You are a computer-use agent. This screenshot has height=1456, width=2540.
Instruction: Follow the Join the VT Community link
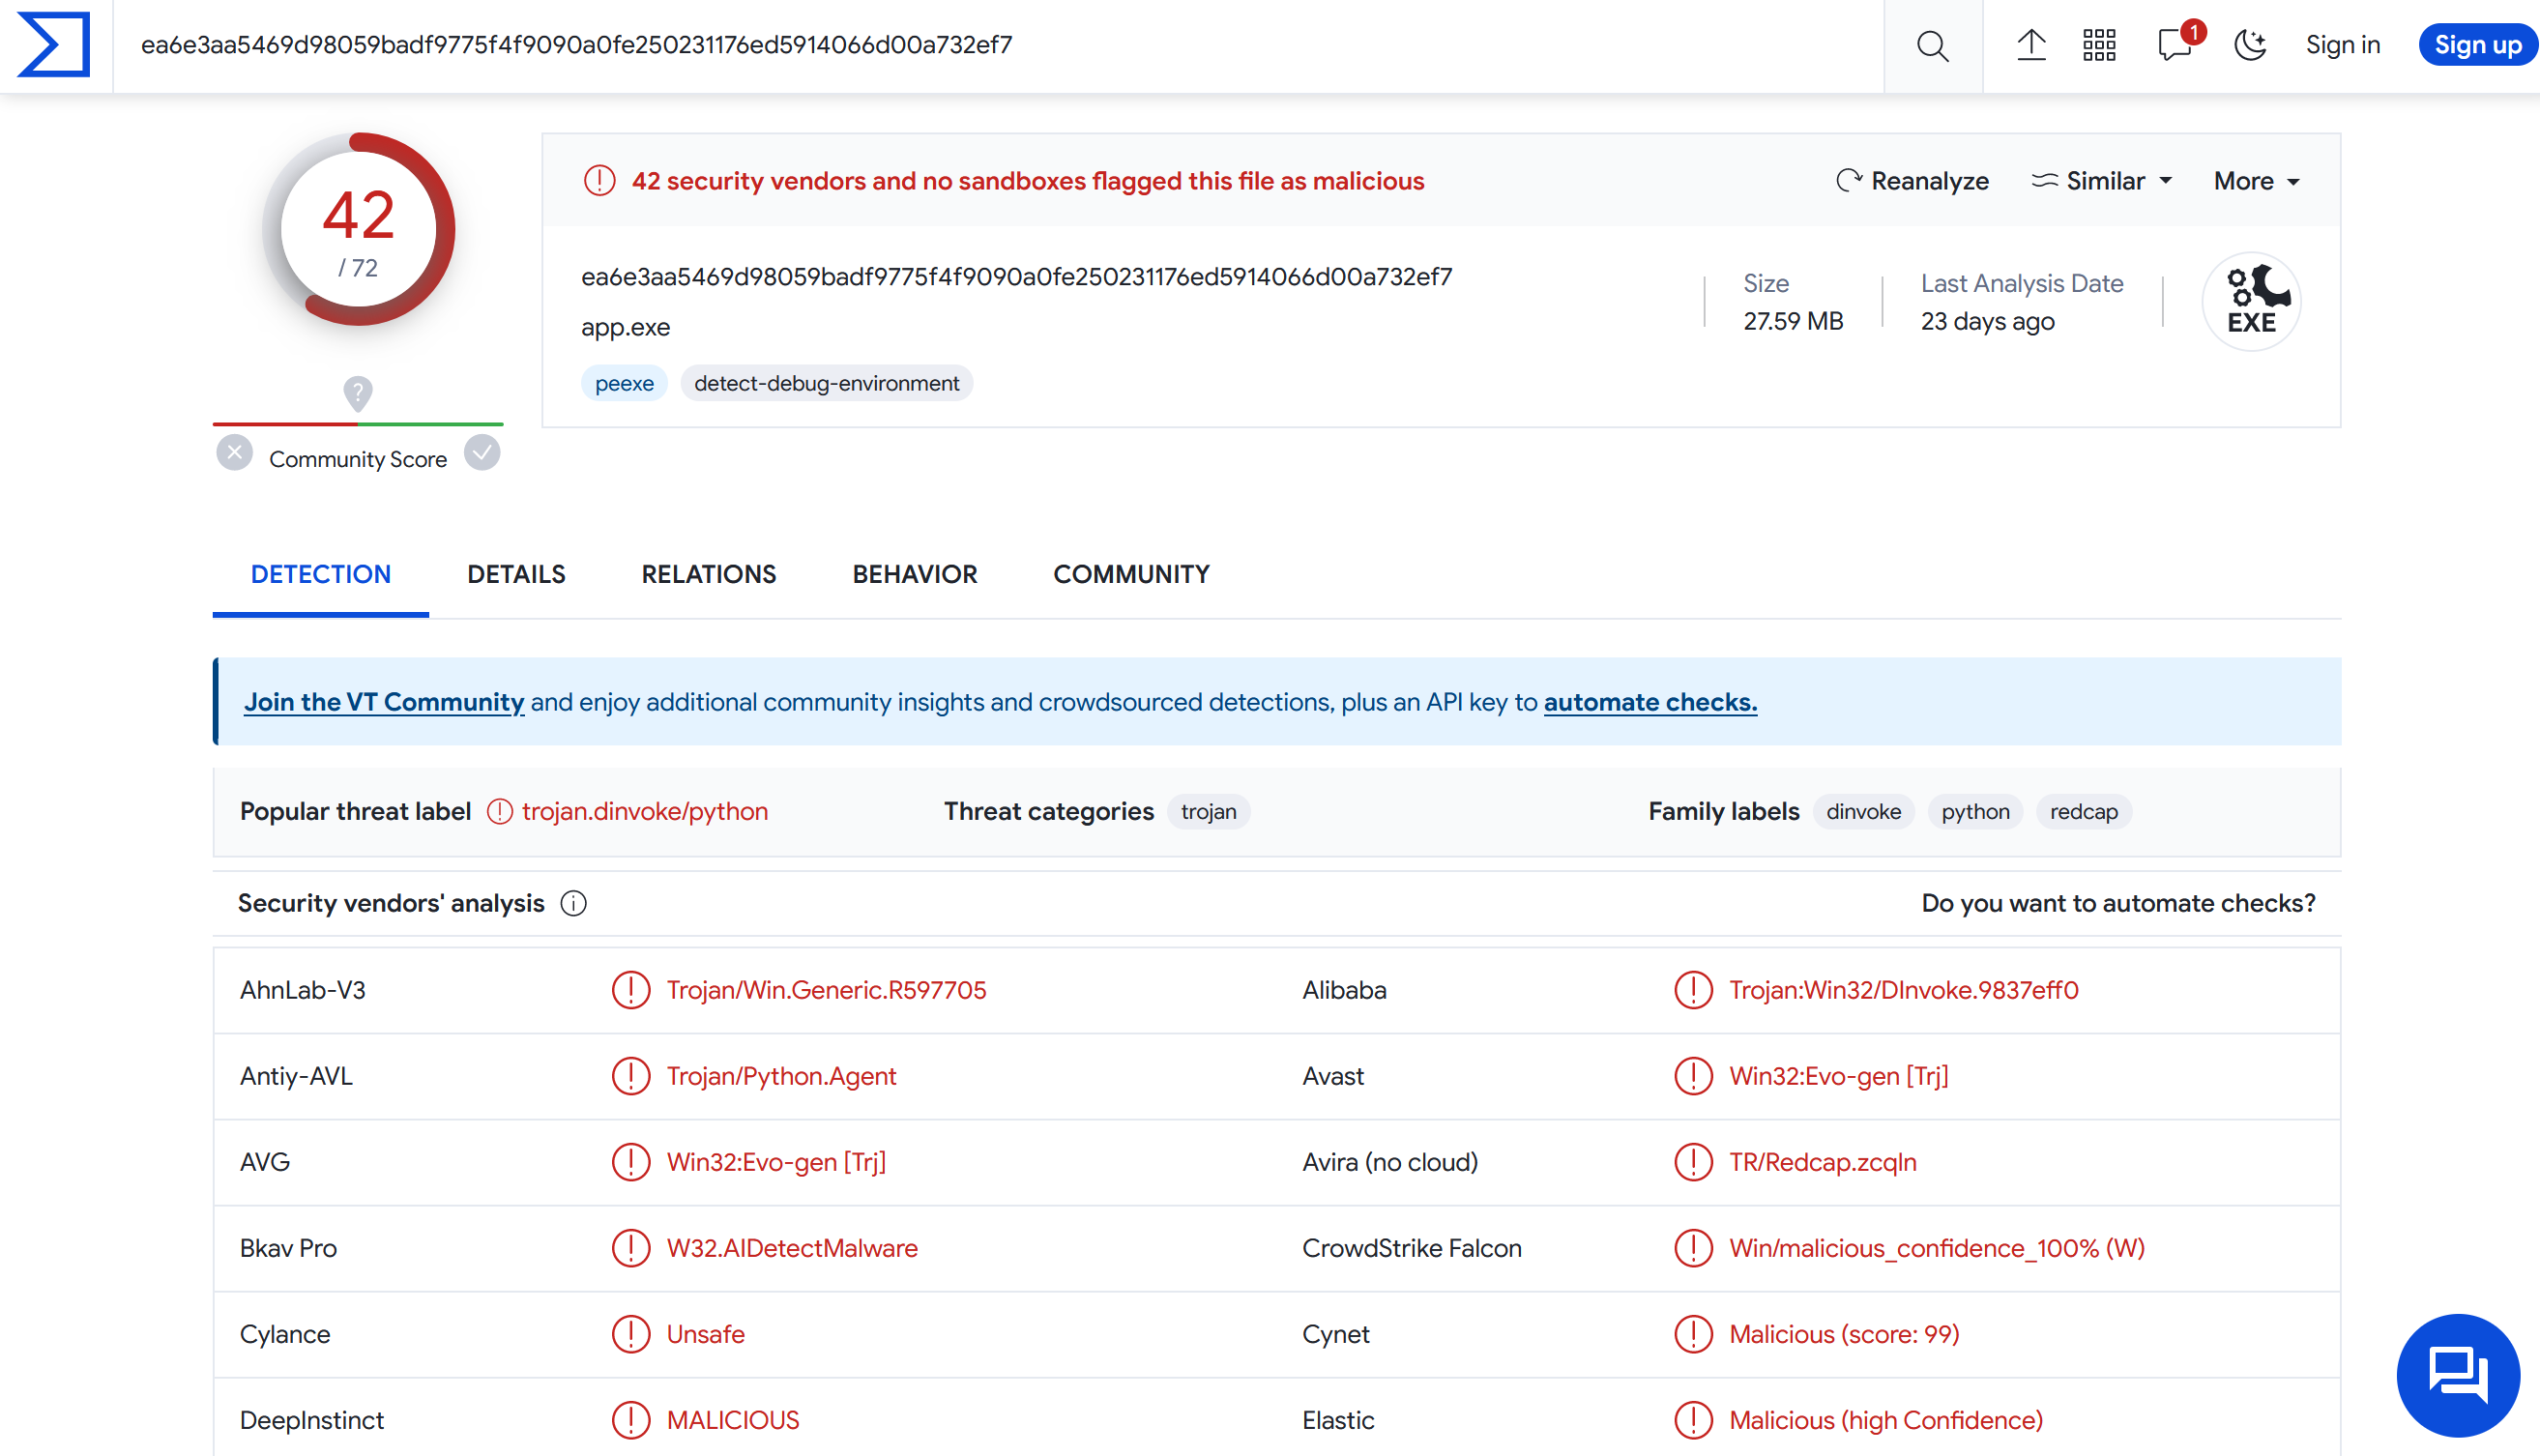point(384,702)
